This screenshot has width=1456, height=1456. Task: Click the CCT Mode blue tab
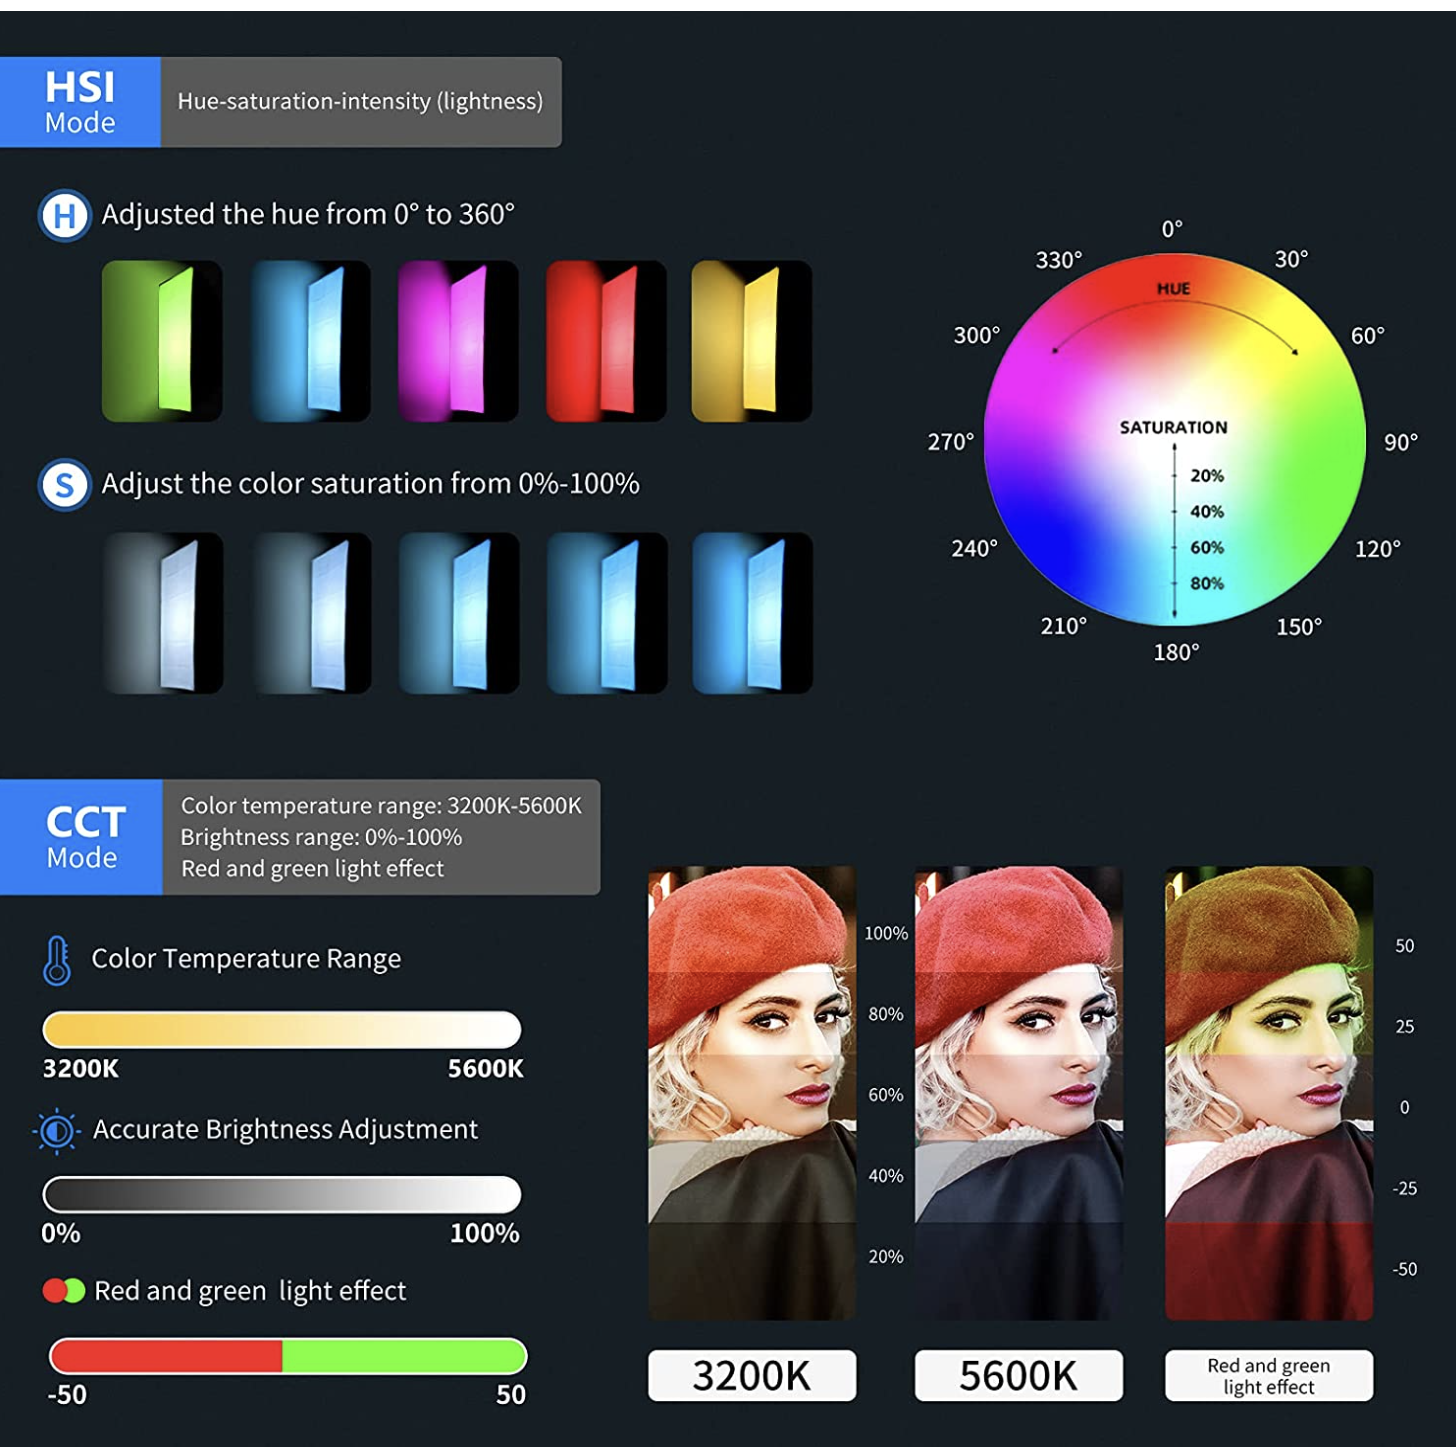81,837
